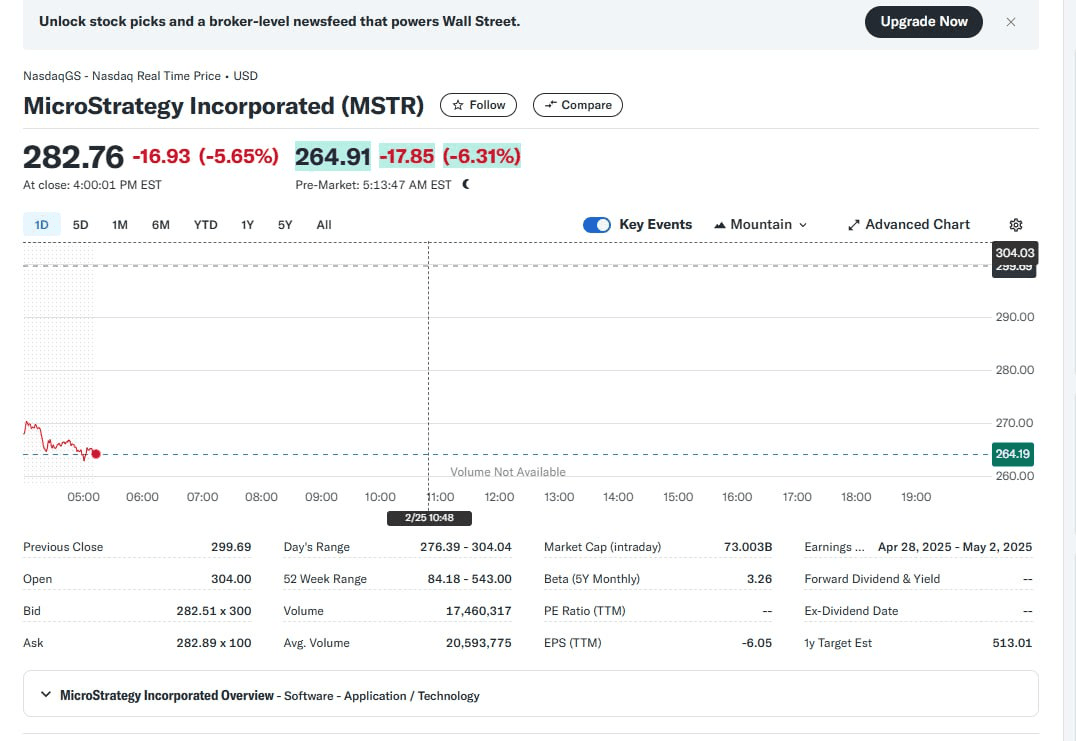Switch to the 5D chart range

(80, 225)
